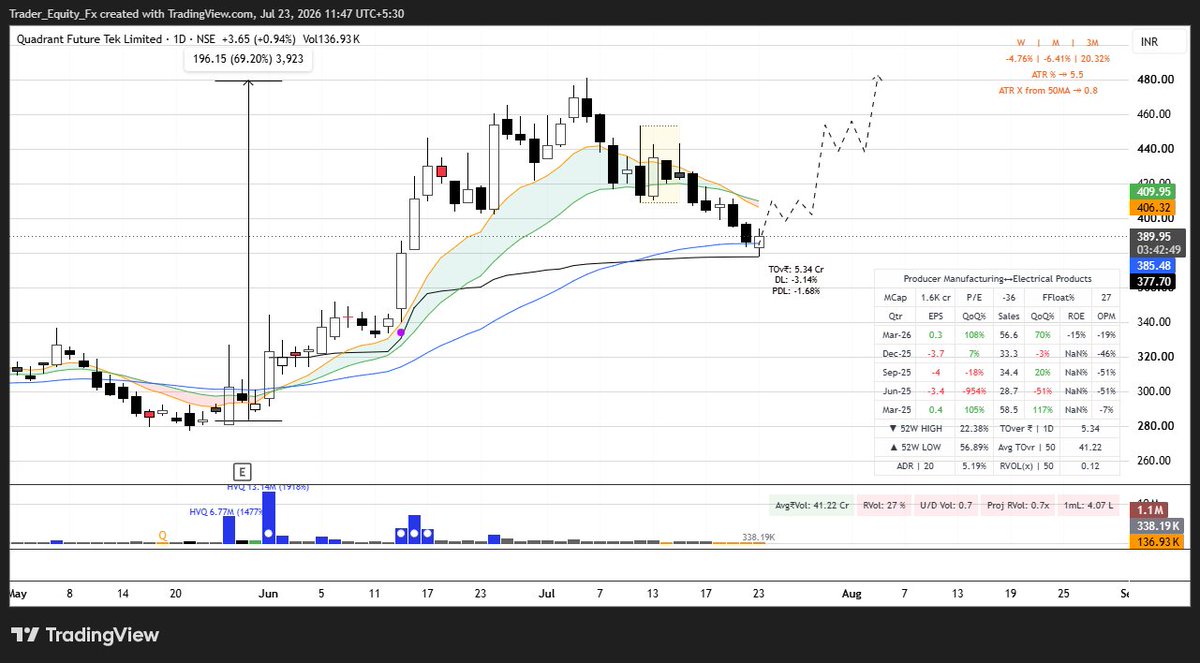Click the 196.15 (69.20%) 3,923 measurement label
The height and width of the screenshot is (663, 1200).
pos(249,60)
